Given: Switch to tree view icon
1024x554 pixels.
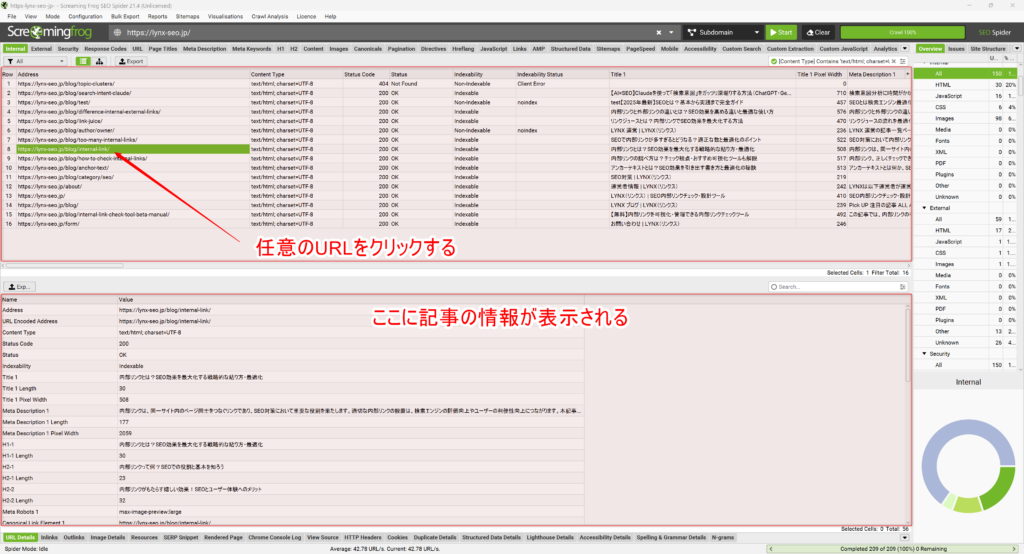Looking at the screenshot, I should (99, 61).
